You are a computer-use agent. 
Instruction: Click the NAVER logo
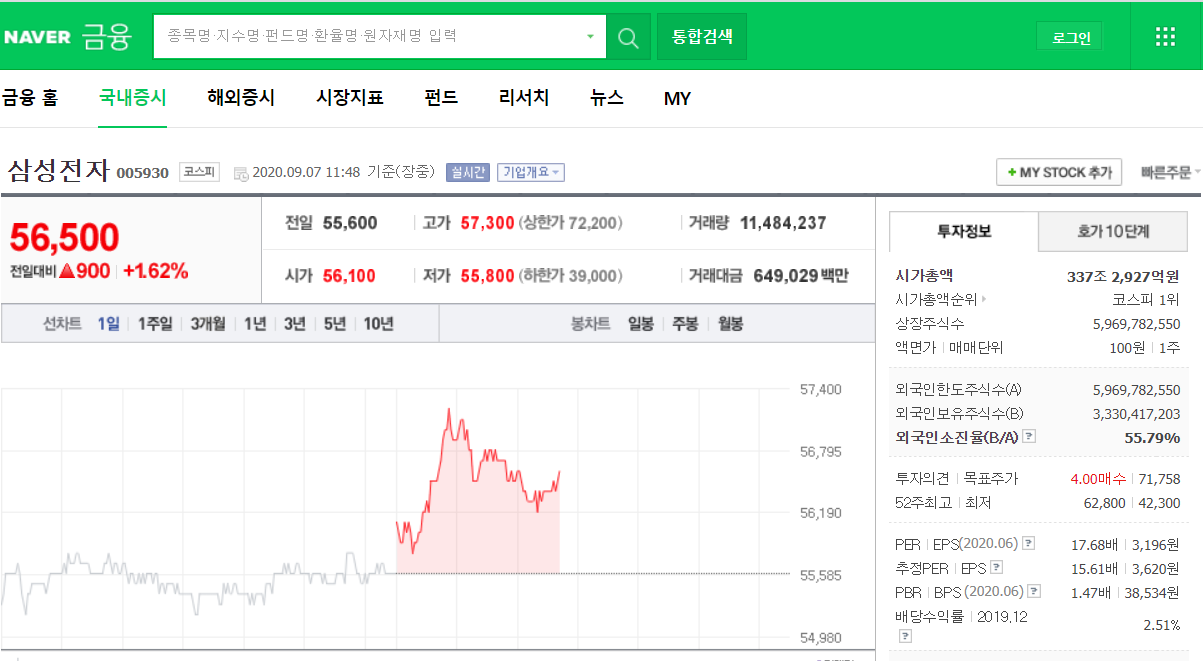tap(38, 37)
